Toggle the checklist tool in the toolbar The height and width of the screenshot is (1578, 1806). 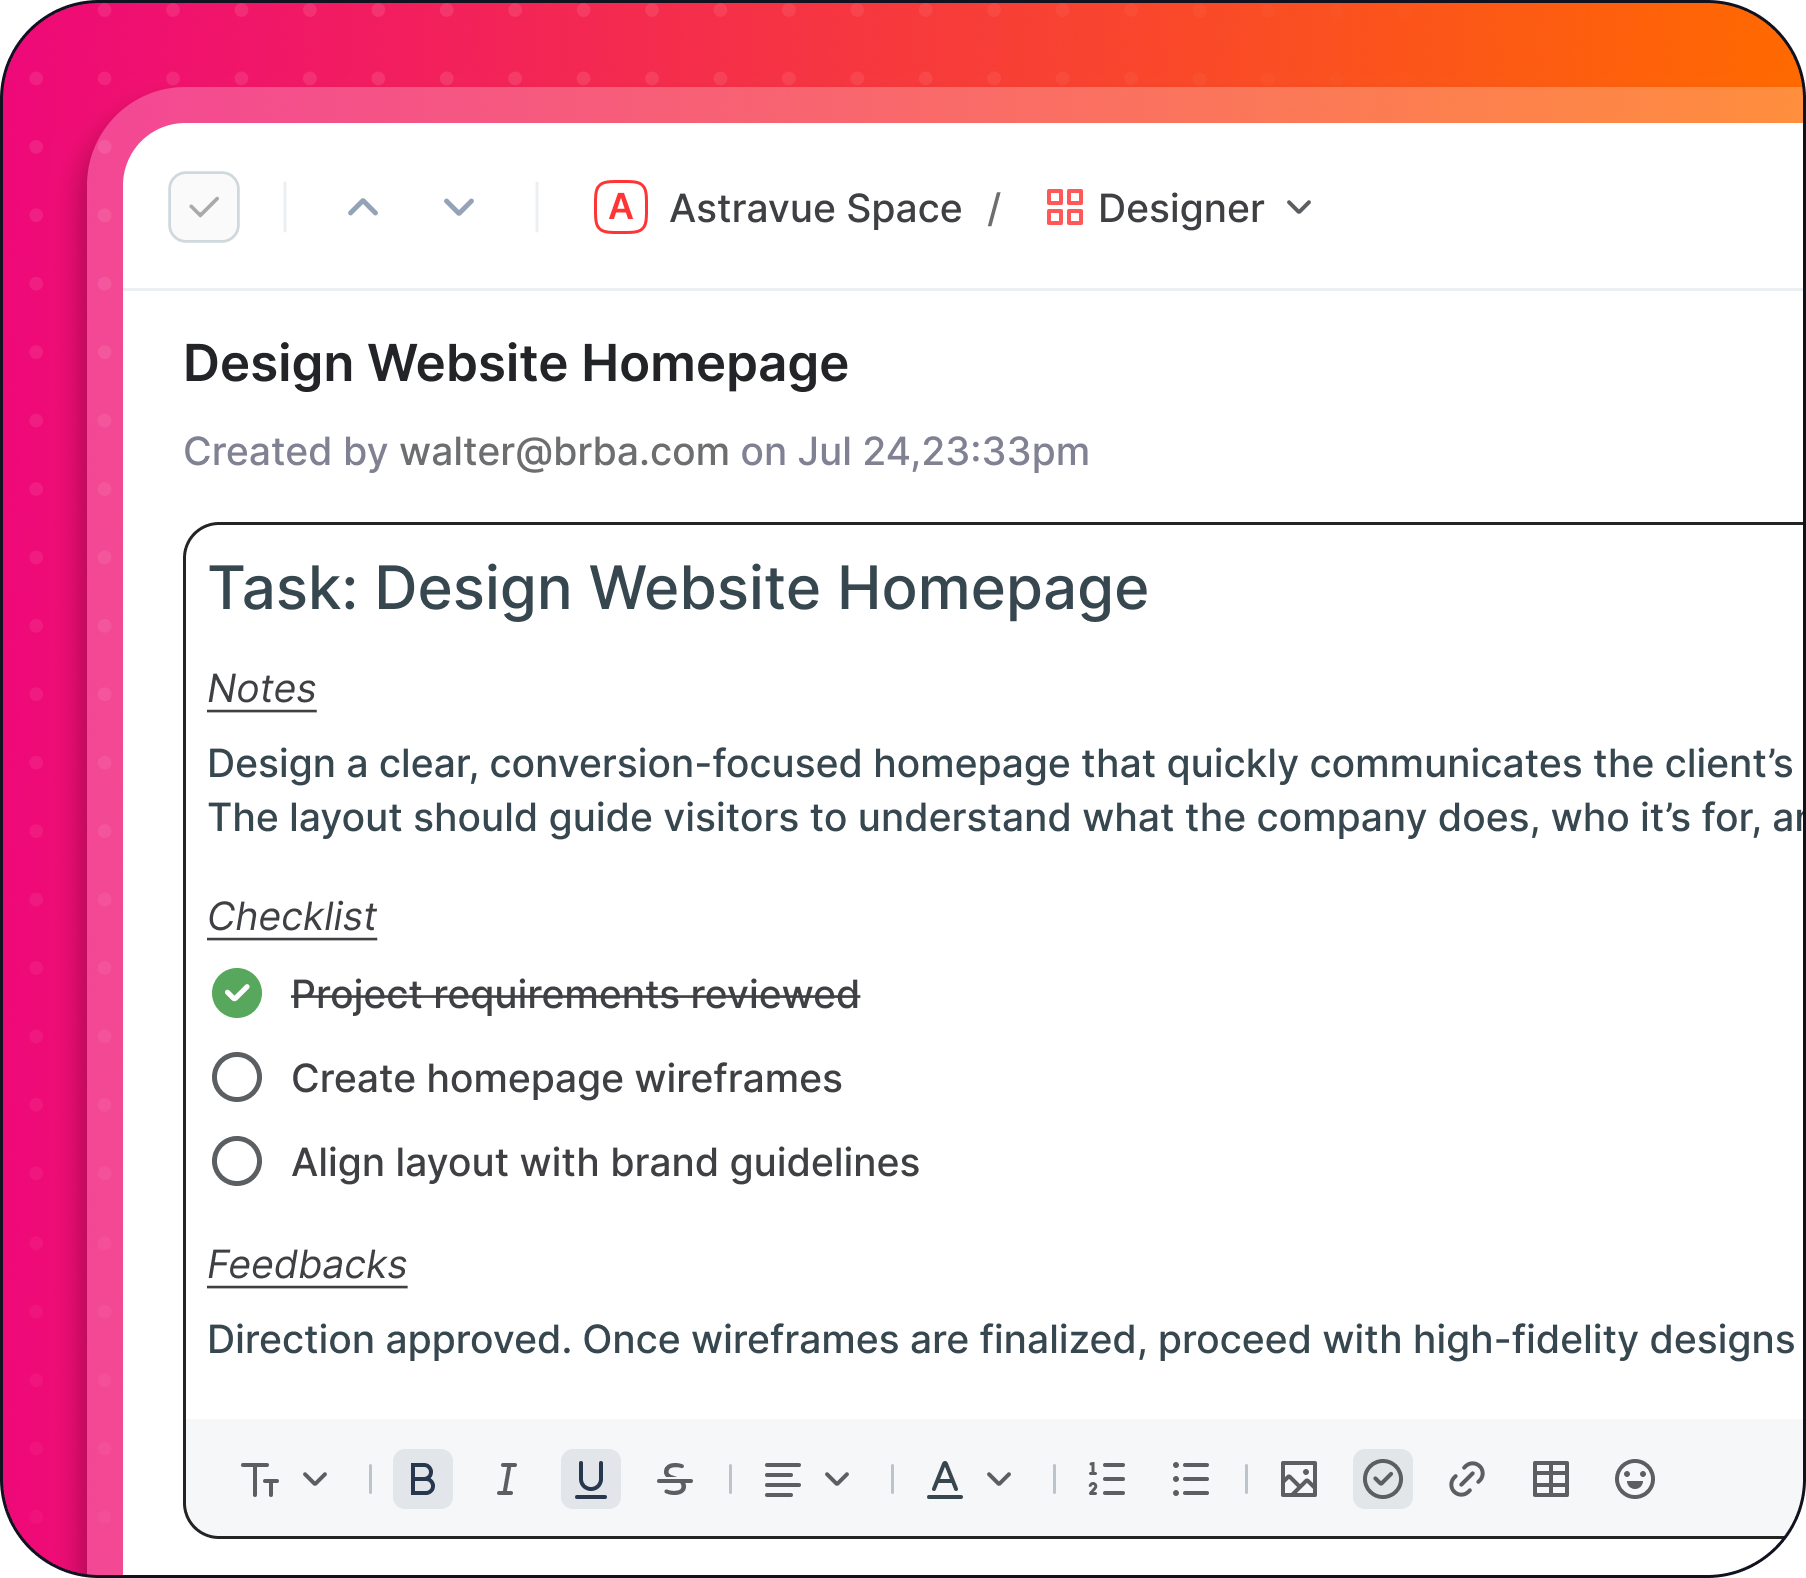(1382, 1479)
